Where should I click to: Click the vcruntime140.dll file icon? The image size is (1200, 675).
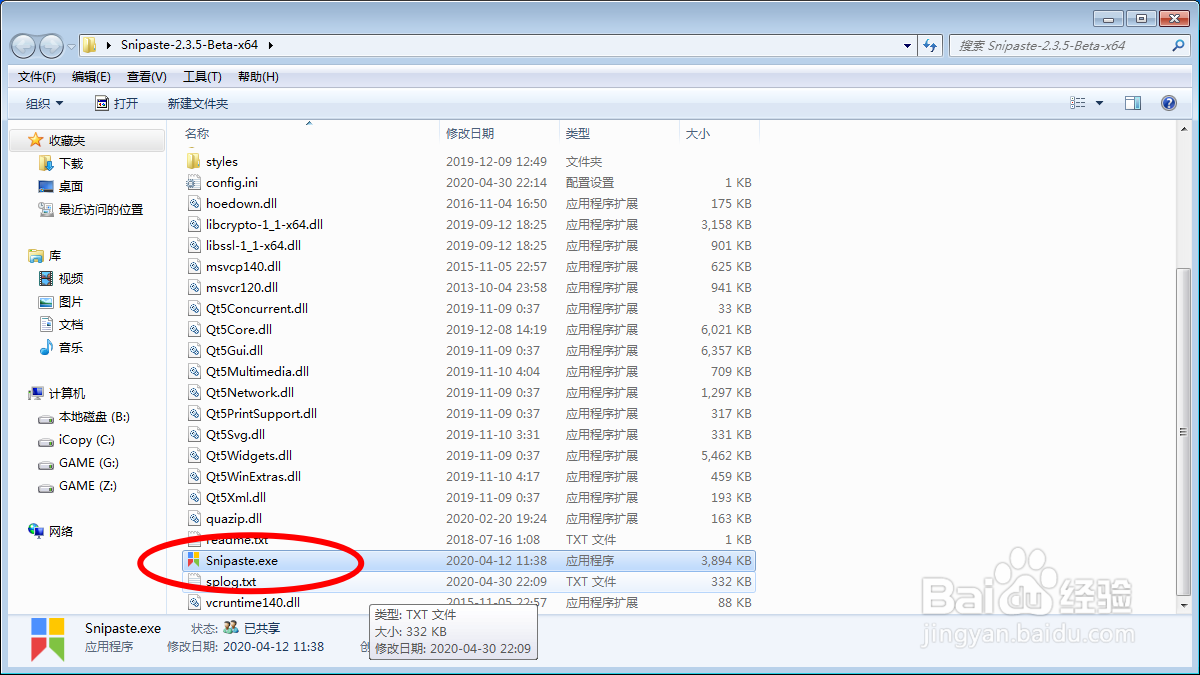click(x=195, y=602)
